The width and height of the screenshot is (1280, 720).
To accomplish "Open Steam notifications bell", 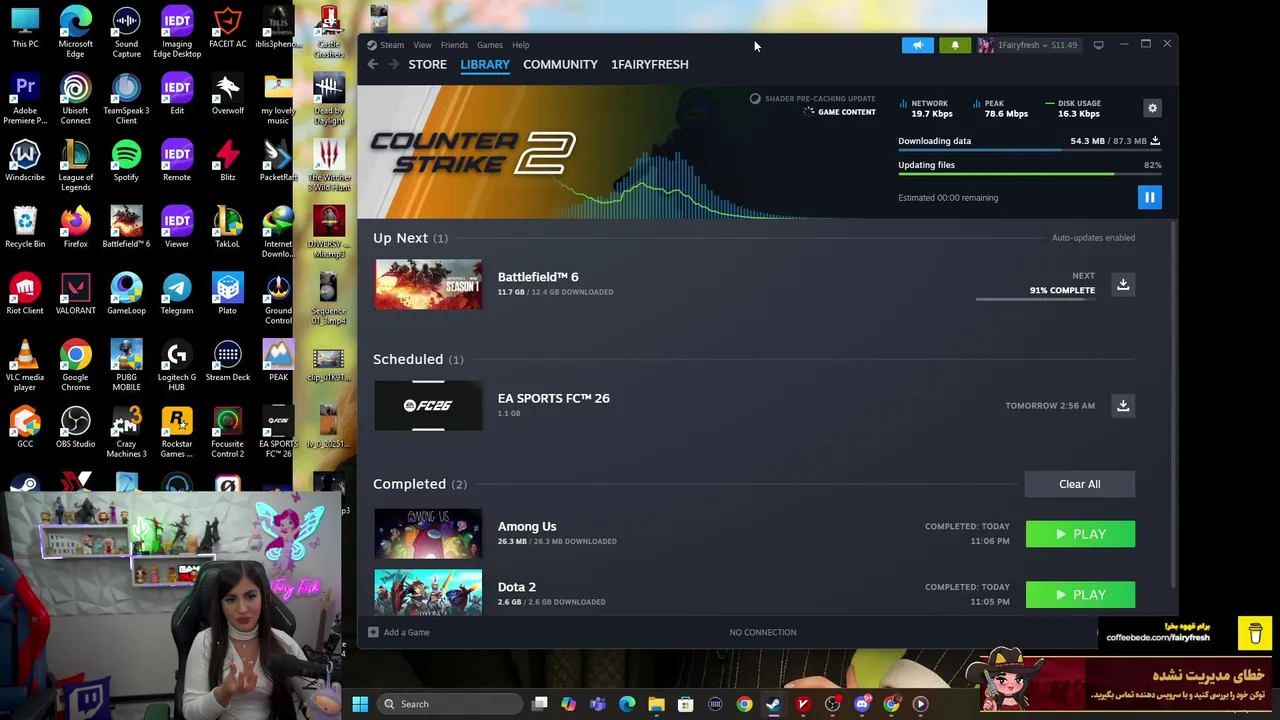I will [955, 45].
